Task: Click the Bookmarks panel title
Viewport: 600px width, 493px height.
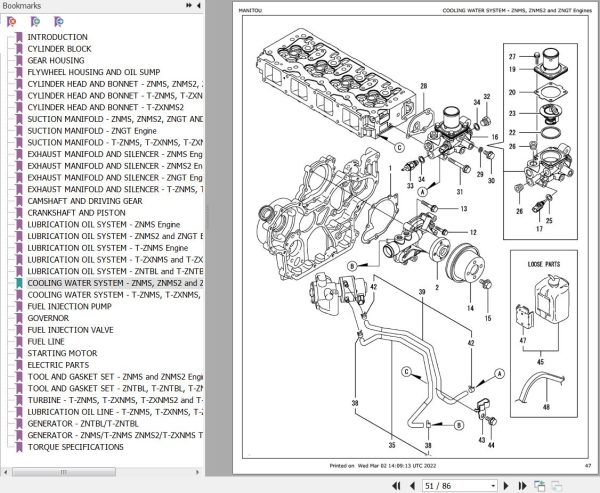Action: 21,5
